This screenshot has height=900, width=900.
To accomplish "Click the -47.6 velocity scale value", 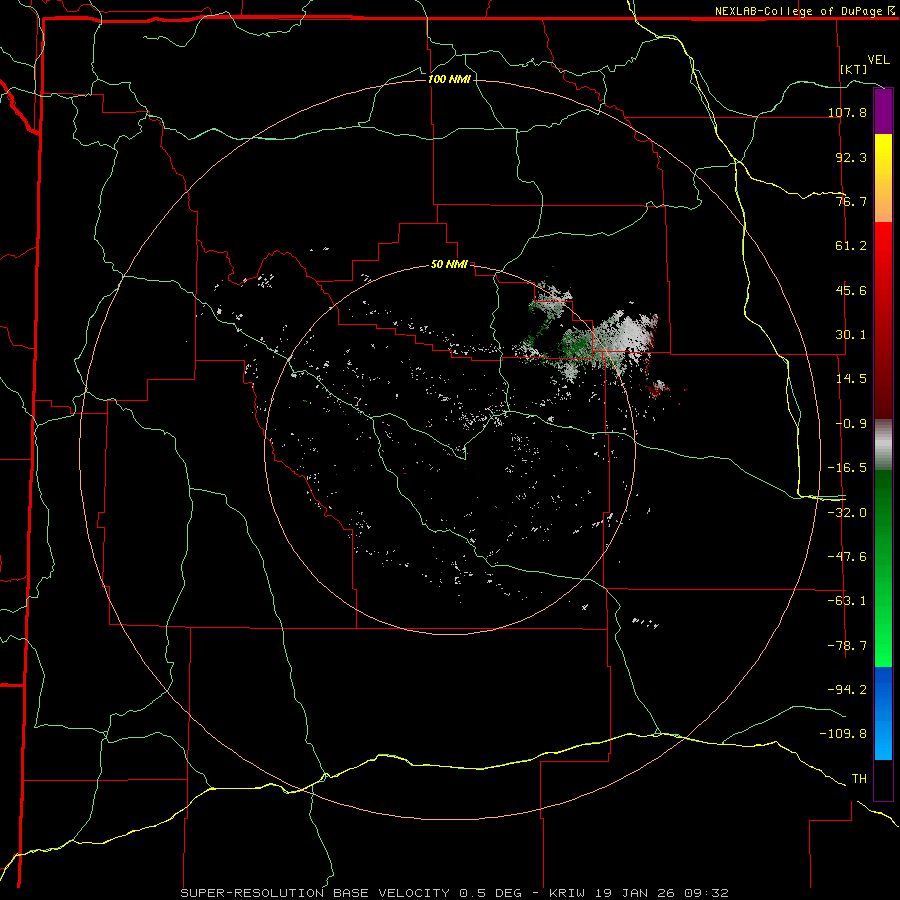I will pyautogui.click(x=847, y=556).
